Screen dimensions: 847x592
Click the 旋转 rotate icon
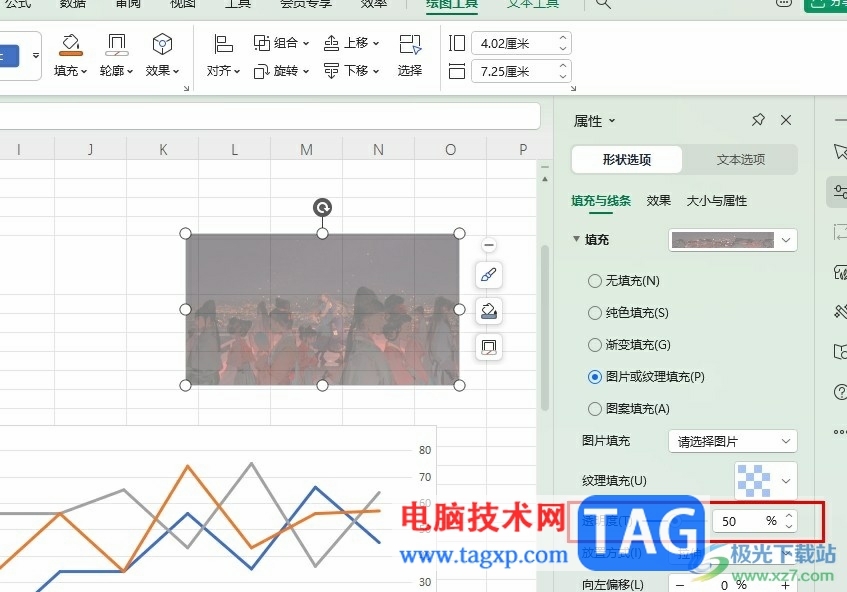point(262,71)
